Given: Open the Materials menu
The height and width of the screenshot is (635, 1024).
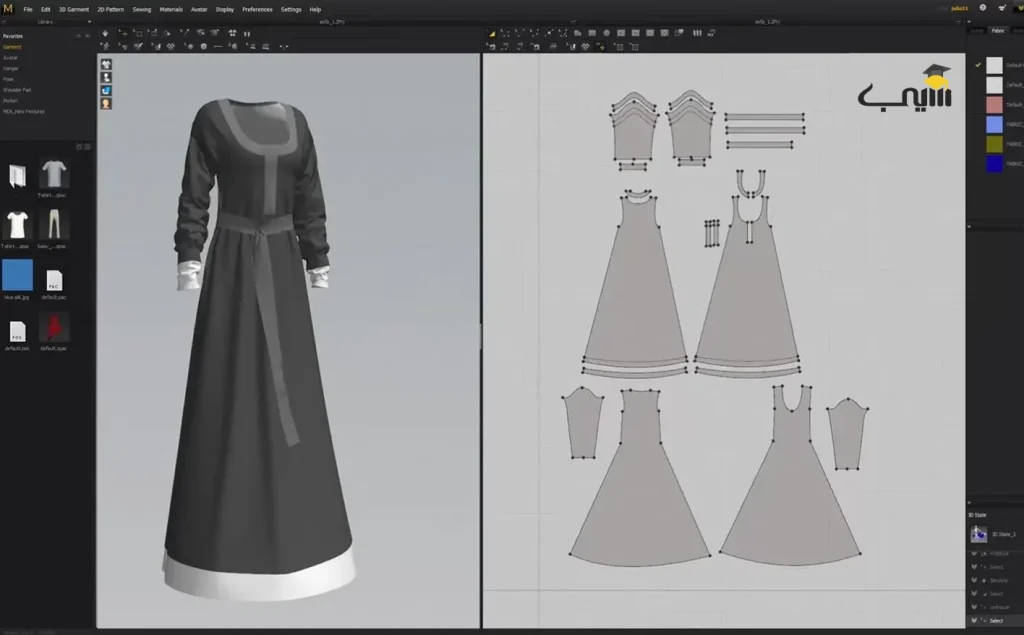Looking at the screenshot, I should pyautogui.click(x=171, y=9).
